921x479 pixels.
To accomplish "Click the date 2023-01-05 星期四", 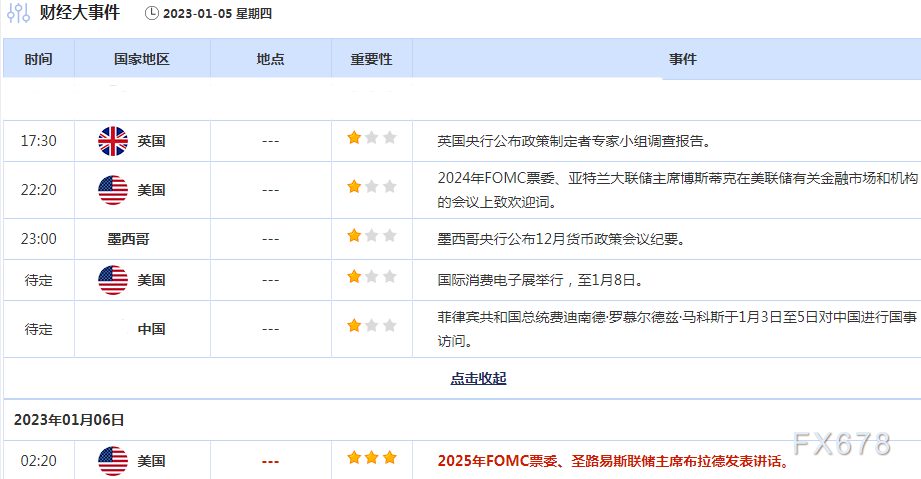I will coord(217,14).
